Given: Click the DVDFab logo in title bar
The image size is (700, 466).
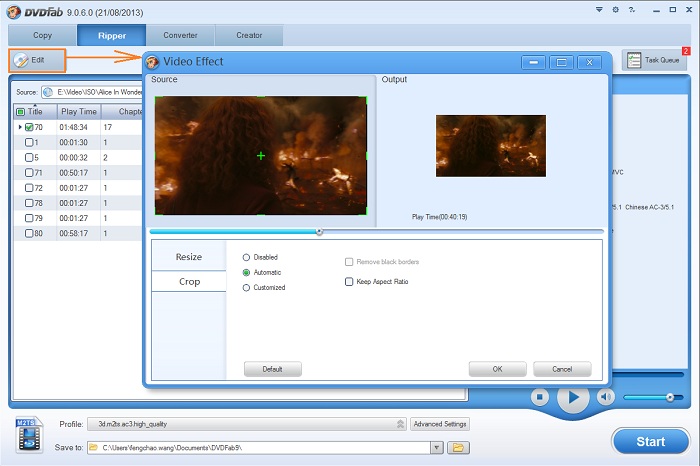Looking at the screenshot, I should point(14,12).
